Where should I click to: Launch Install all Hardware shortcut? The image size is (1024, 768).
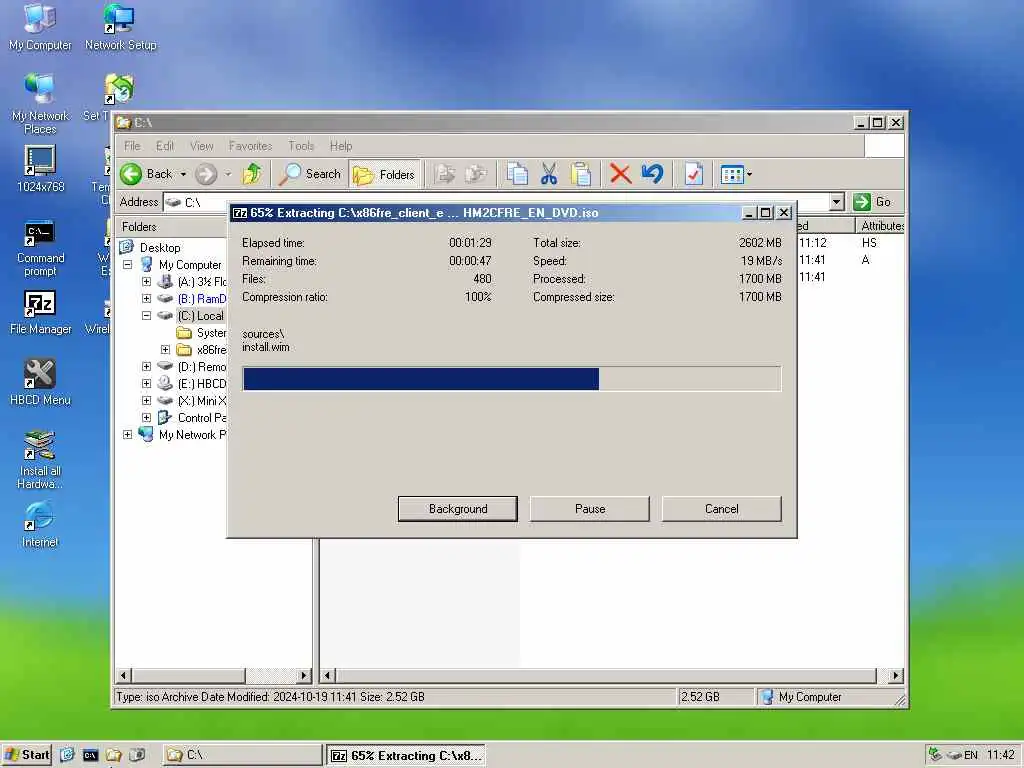(x=40, y=460)
